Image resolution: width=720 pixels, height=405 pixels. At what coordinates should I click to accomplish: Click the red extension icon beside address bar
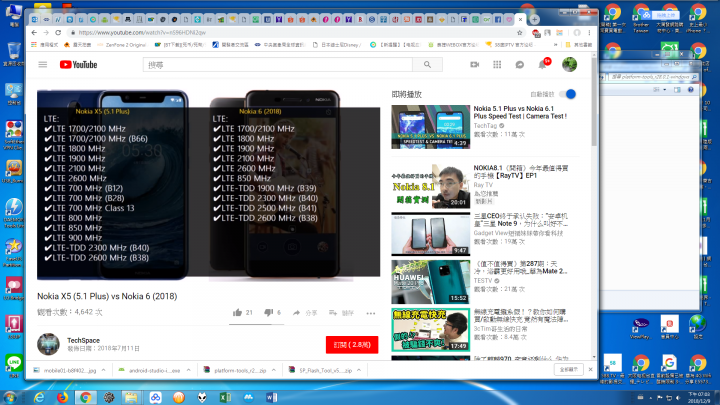coord(535,33)
